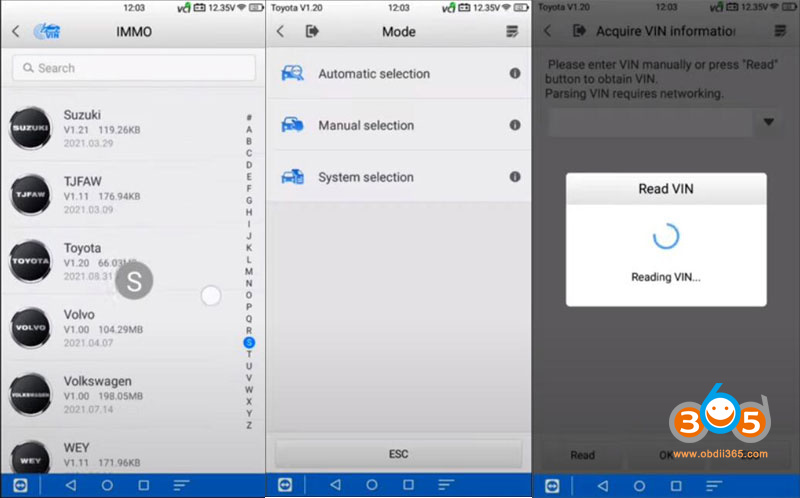This screenshot has width=800, height=498.
Task: Show info for Automatic selection
Action: click(x=515, y=73)
